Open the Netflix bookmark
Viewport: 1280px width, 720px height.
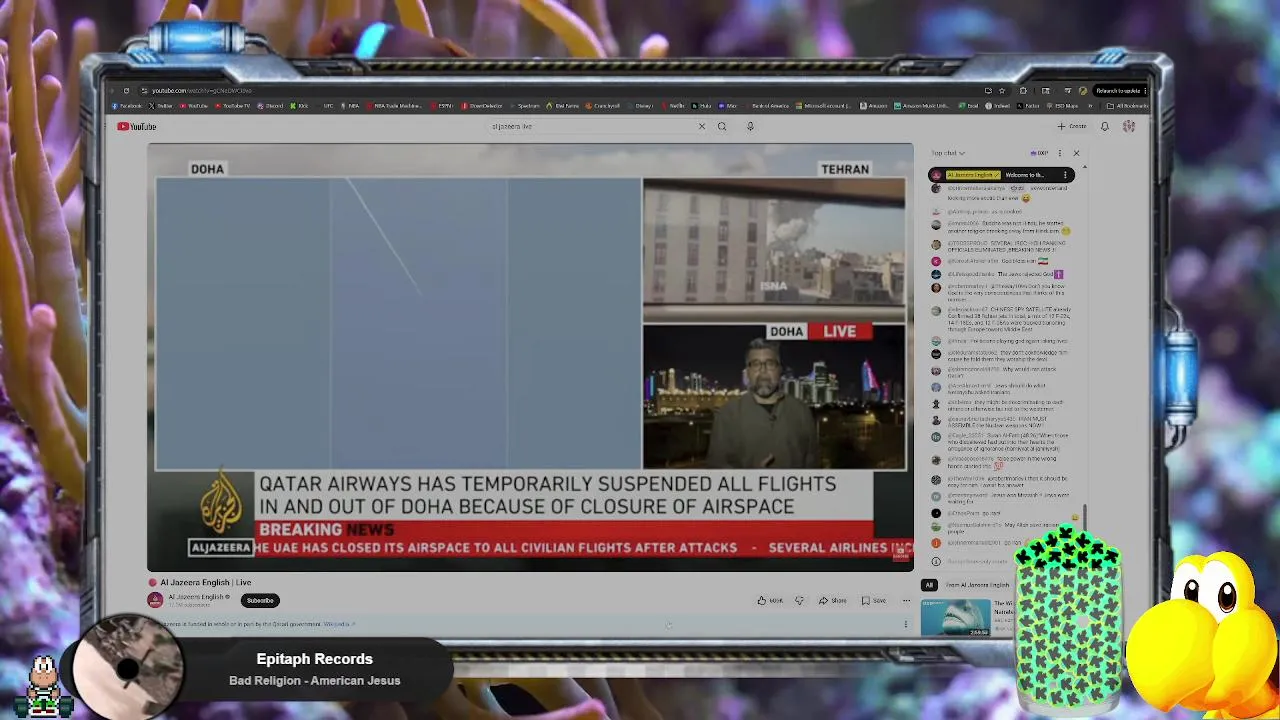click(673, 106)
